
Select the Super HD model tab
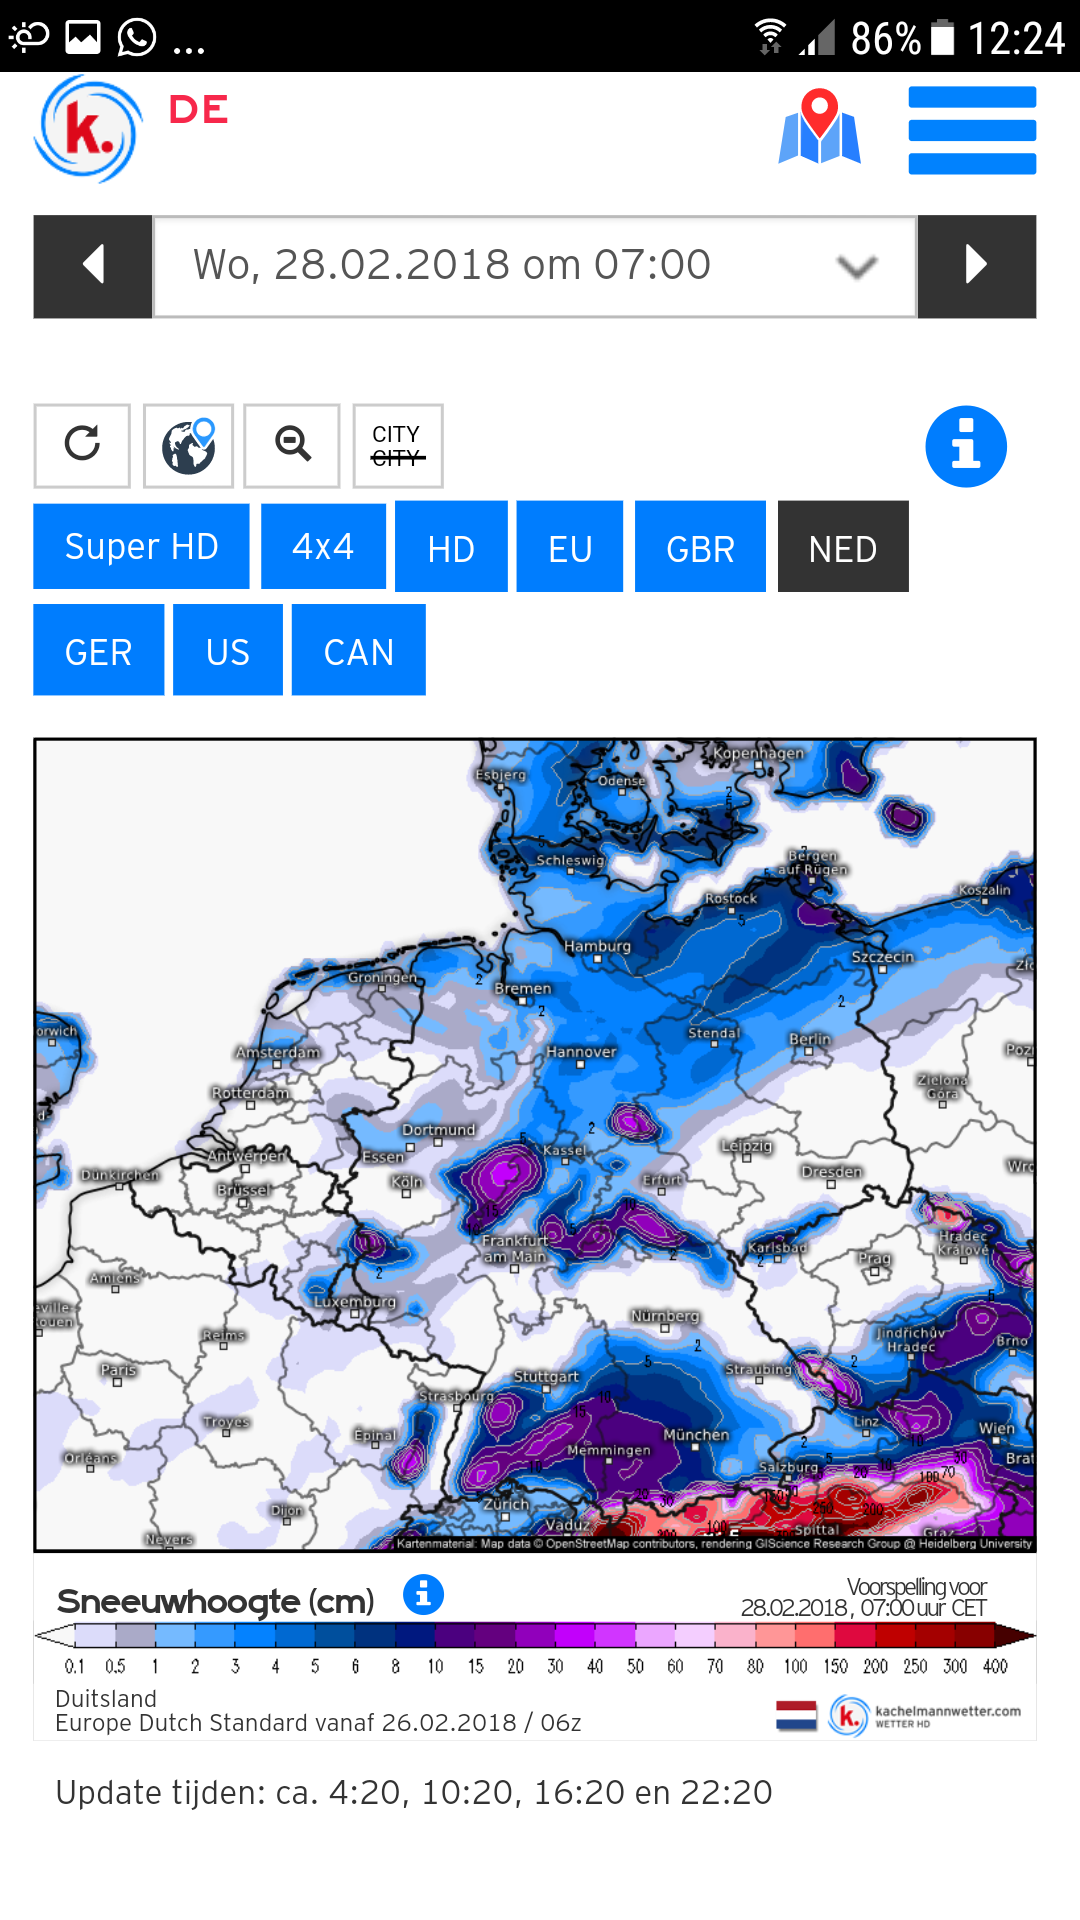click(x=141, y=546)
